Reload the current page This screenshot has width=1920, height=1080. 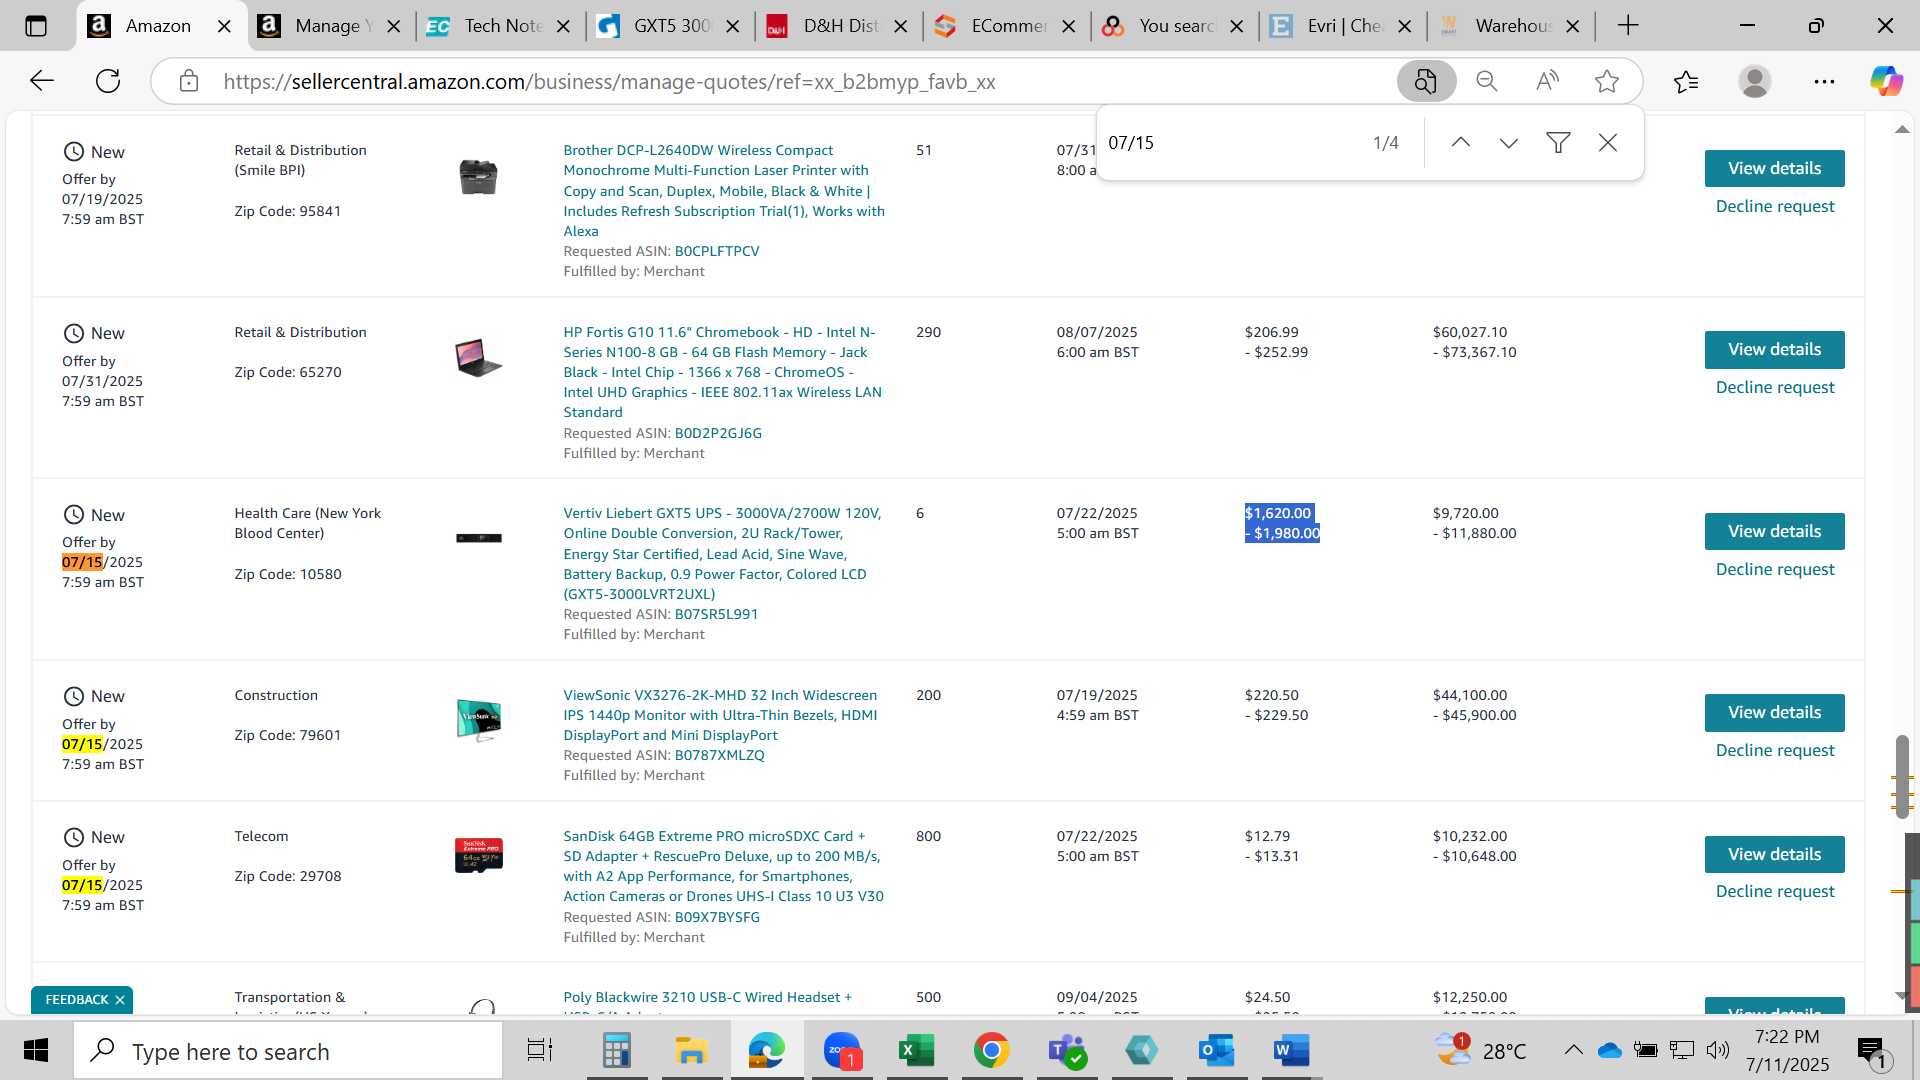(x=108, y=81)
